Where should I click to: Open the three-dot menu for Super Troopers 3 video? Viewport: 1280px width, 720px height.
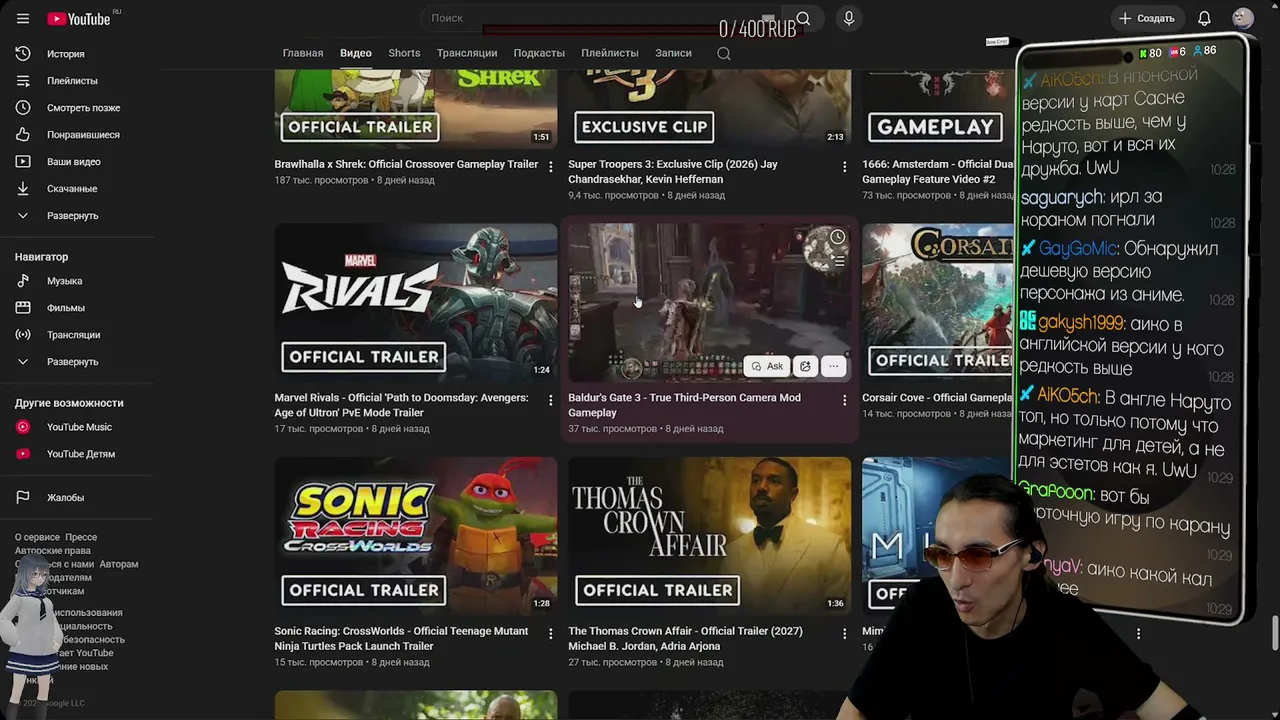point(844,167)
